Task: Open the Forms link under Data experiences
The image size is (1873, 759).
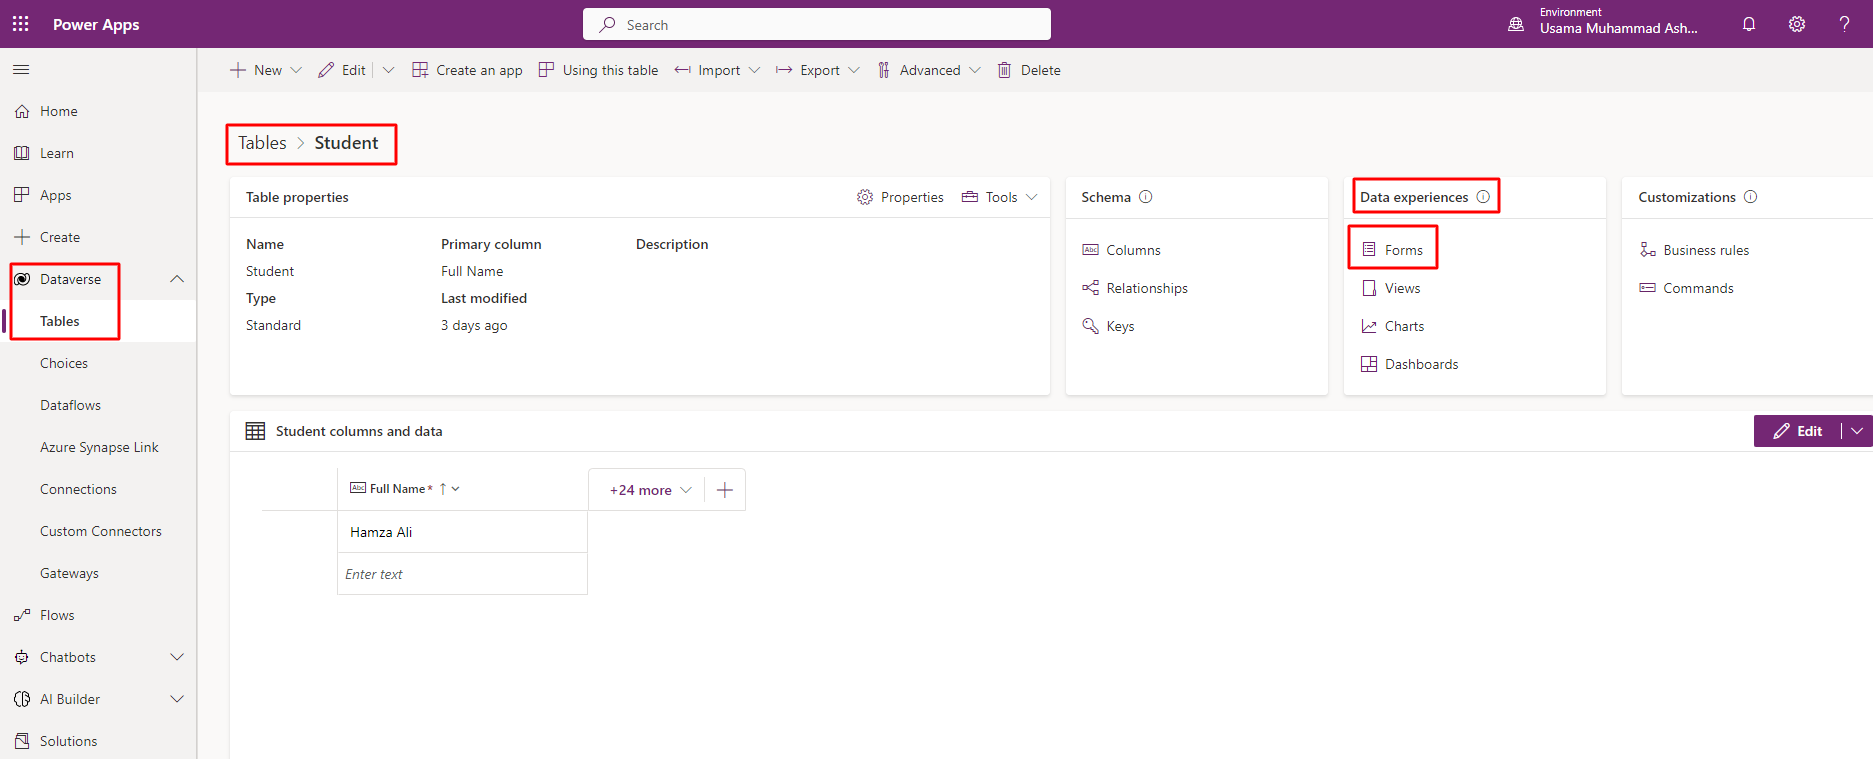Action: coord(1403,250)
